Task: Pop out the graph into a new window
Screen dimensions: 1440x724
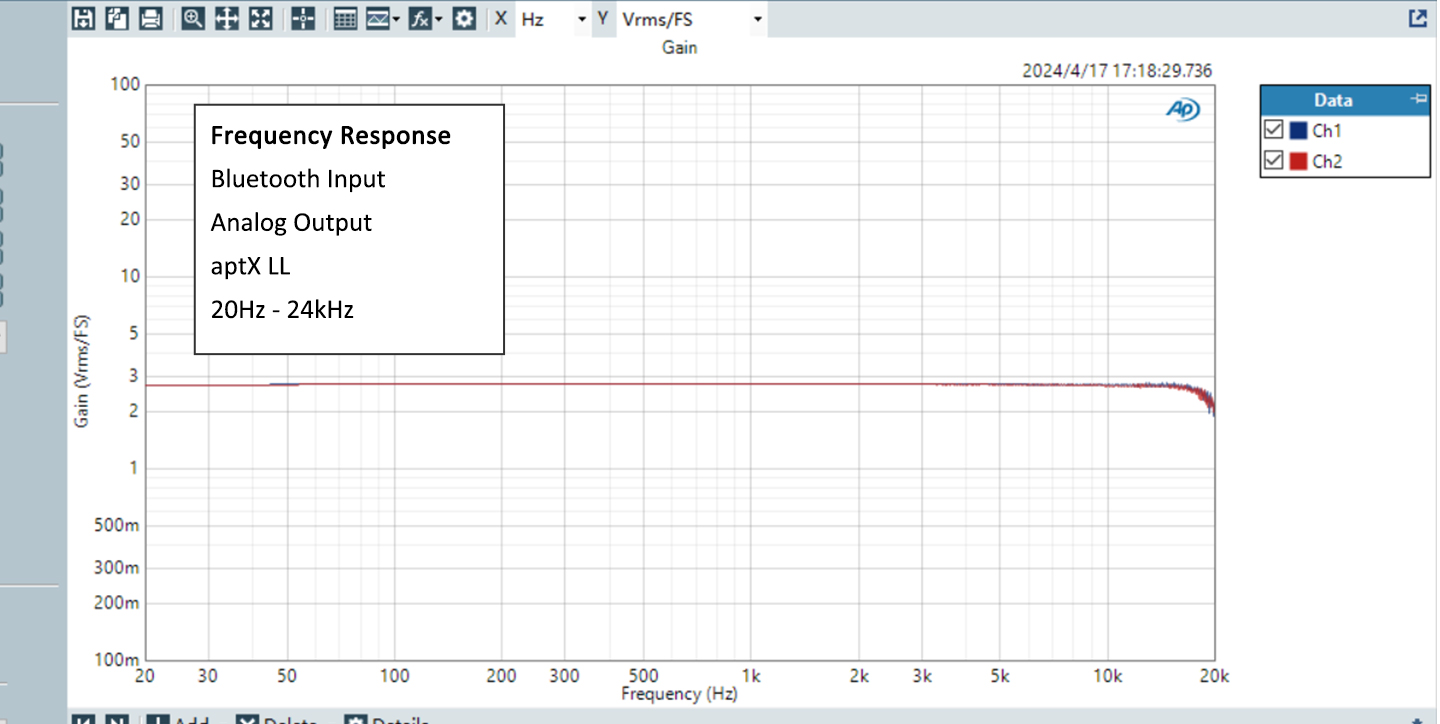Action: pyautogui.click(x=1417, y=18)
